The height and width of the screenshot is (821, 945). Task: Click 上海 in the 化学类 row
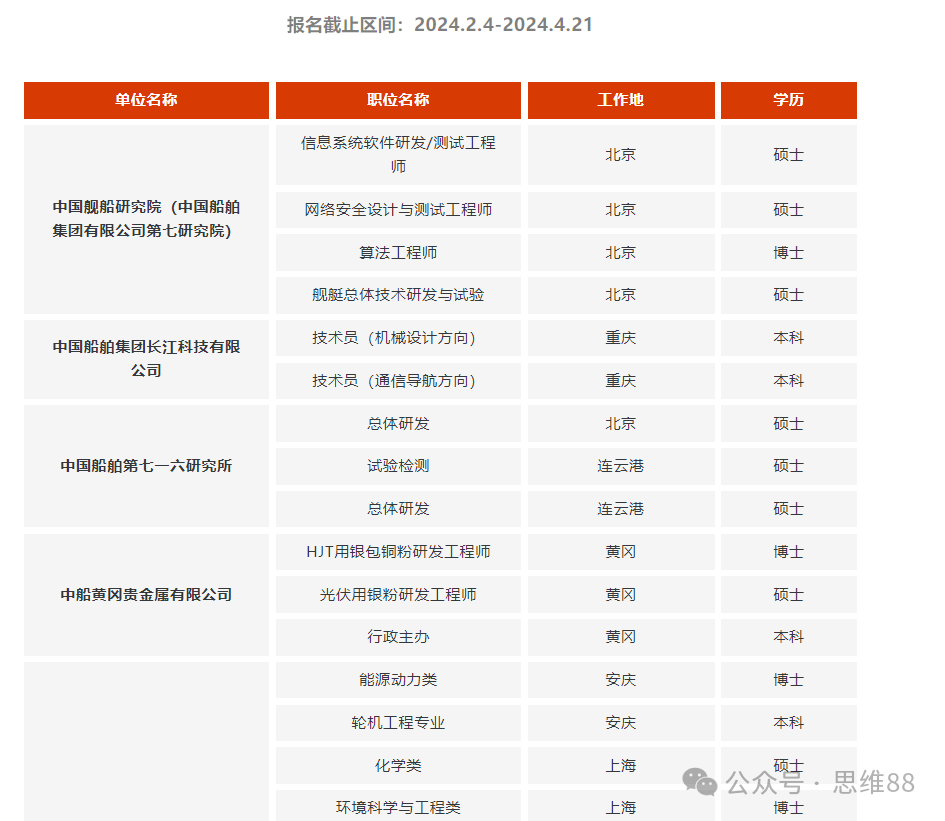[x=621, y=766]
